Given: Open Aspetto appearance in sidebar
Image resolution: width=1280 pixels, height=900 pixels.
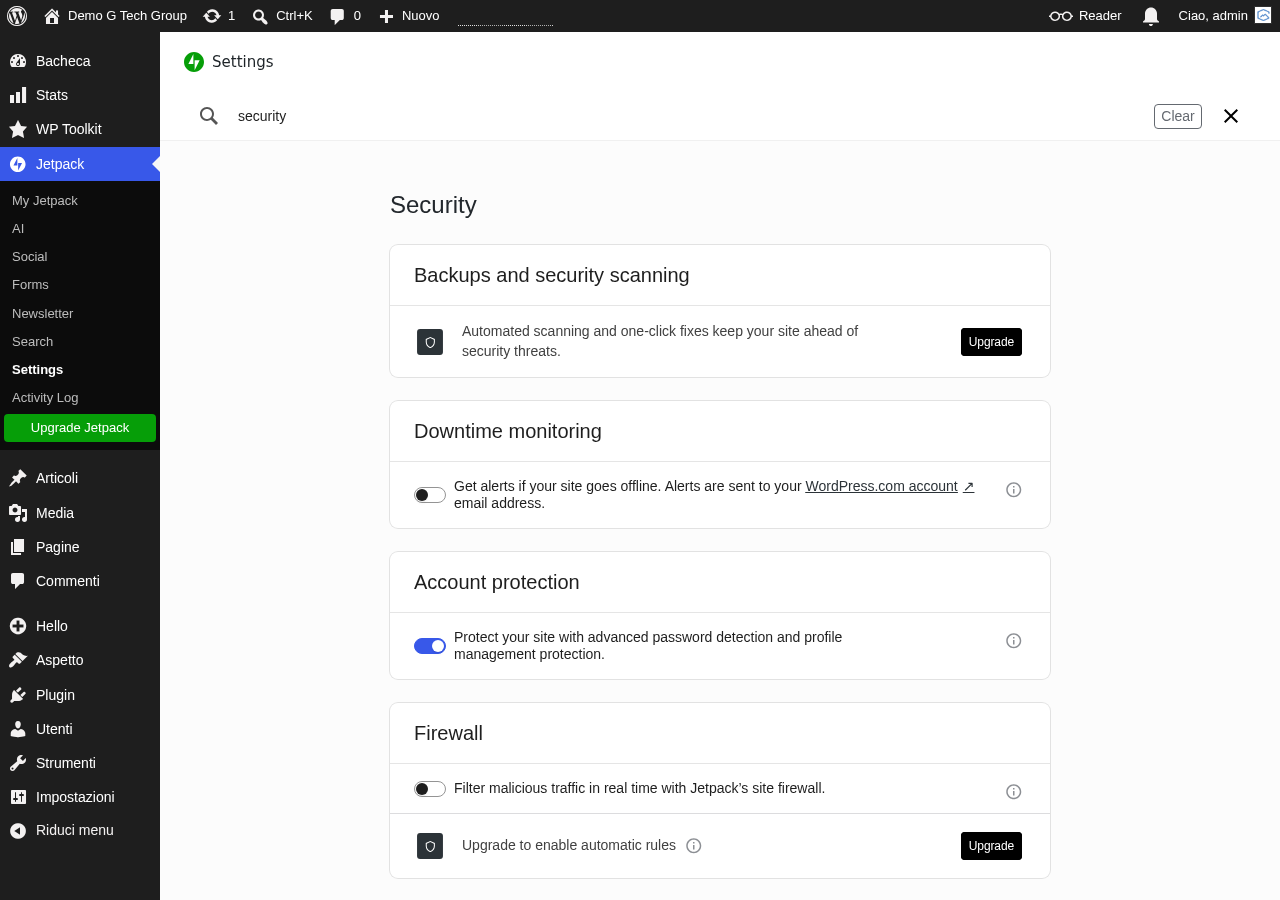Looking at the screenshot, I should [80, 660].
